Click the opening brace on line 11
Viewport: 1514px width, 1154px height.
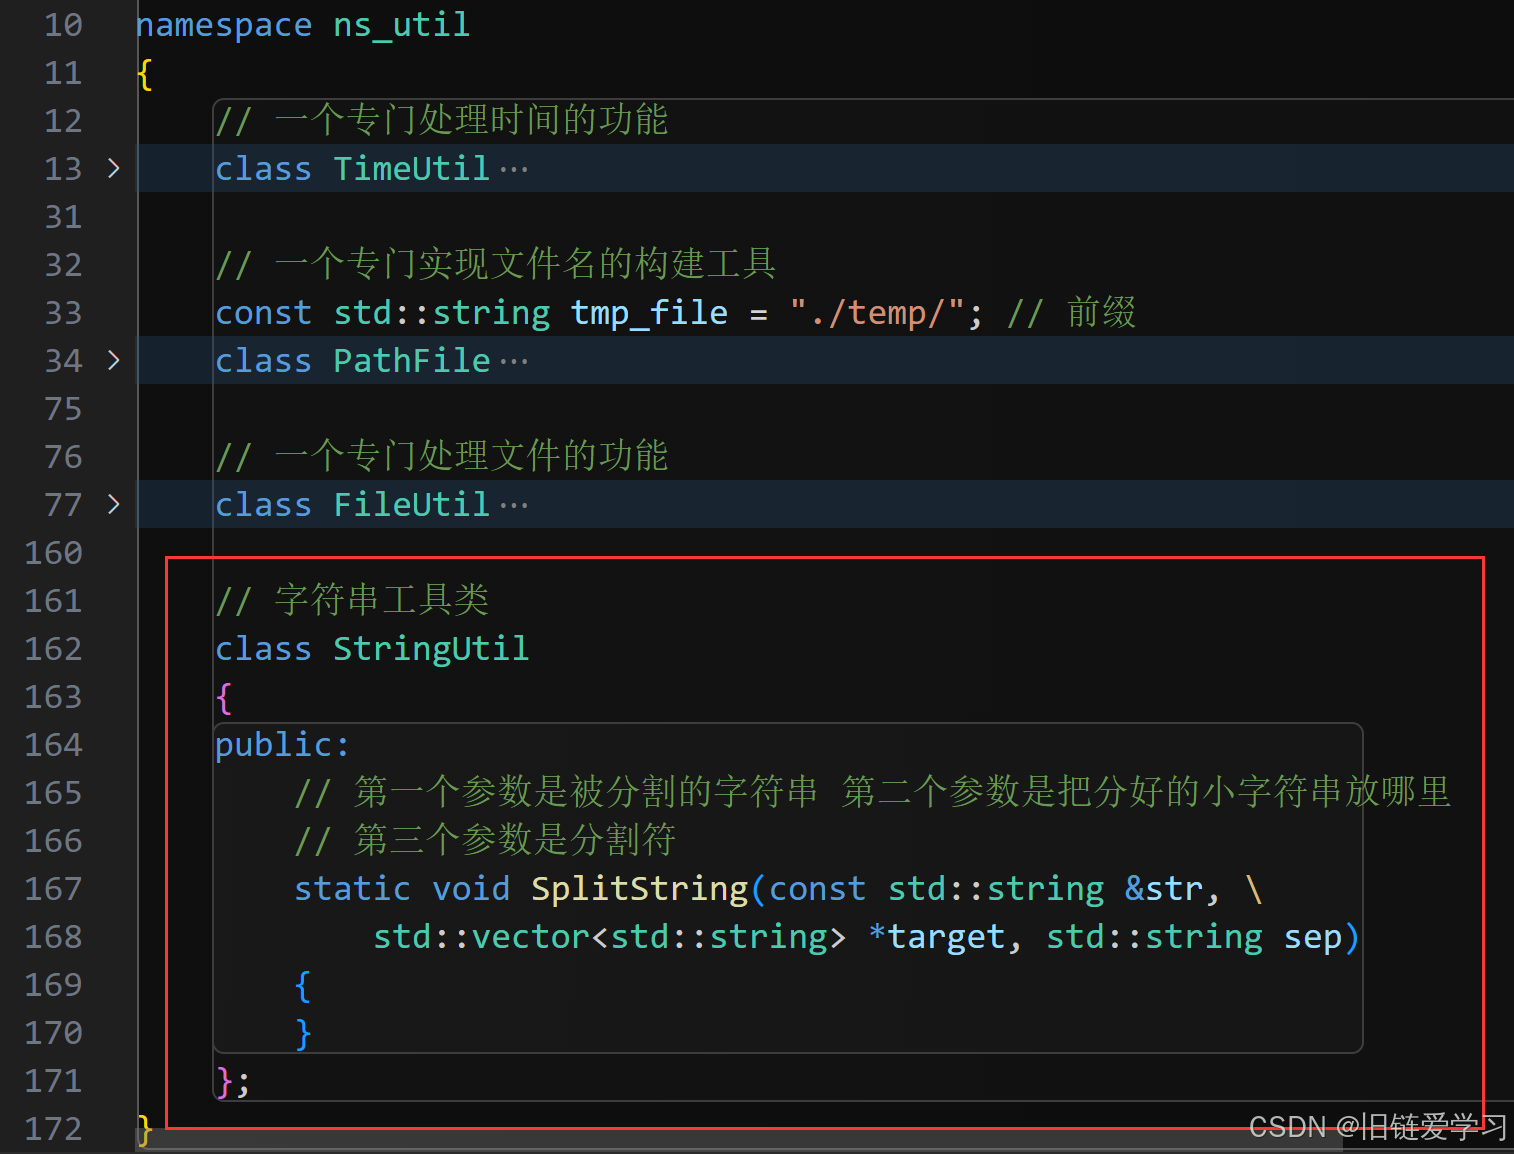145,73
